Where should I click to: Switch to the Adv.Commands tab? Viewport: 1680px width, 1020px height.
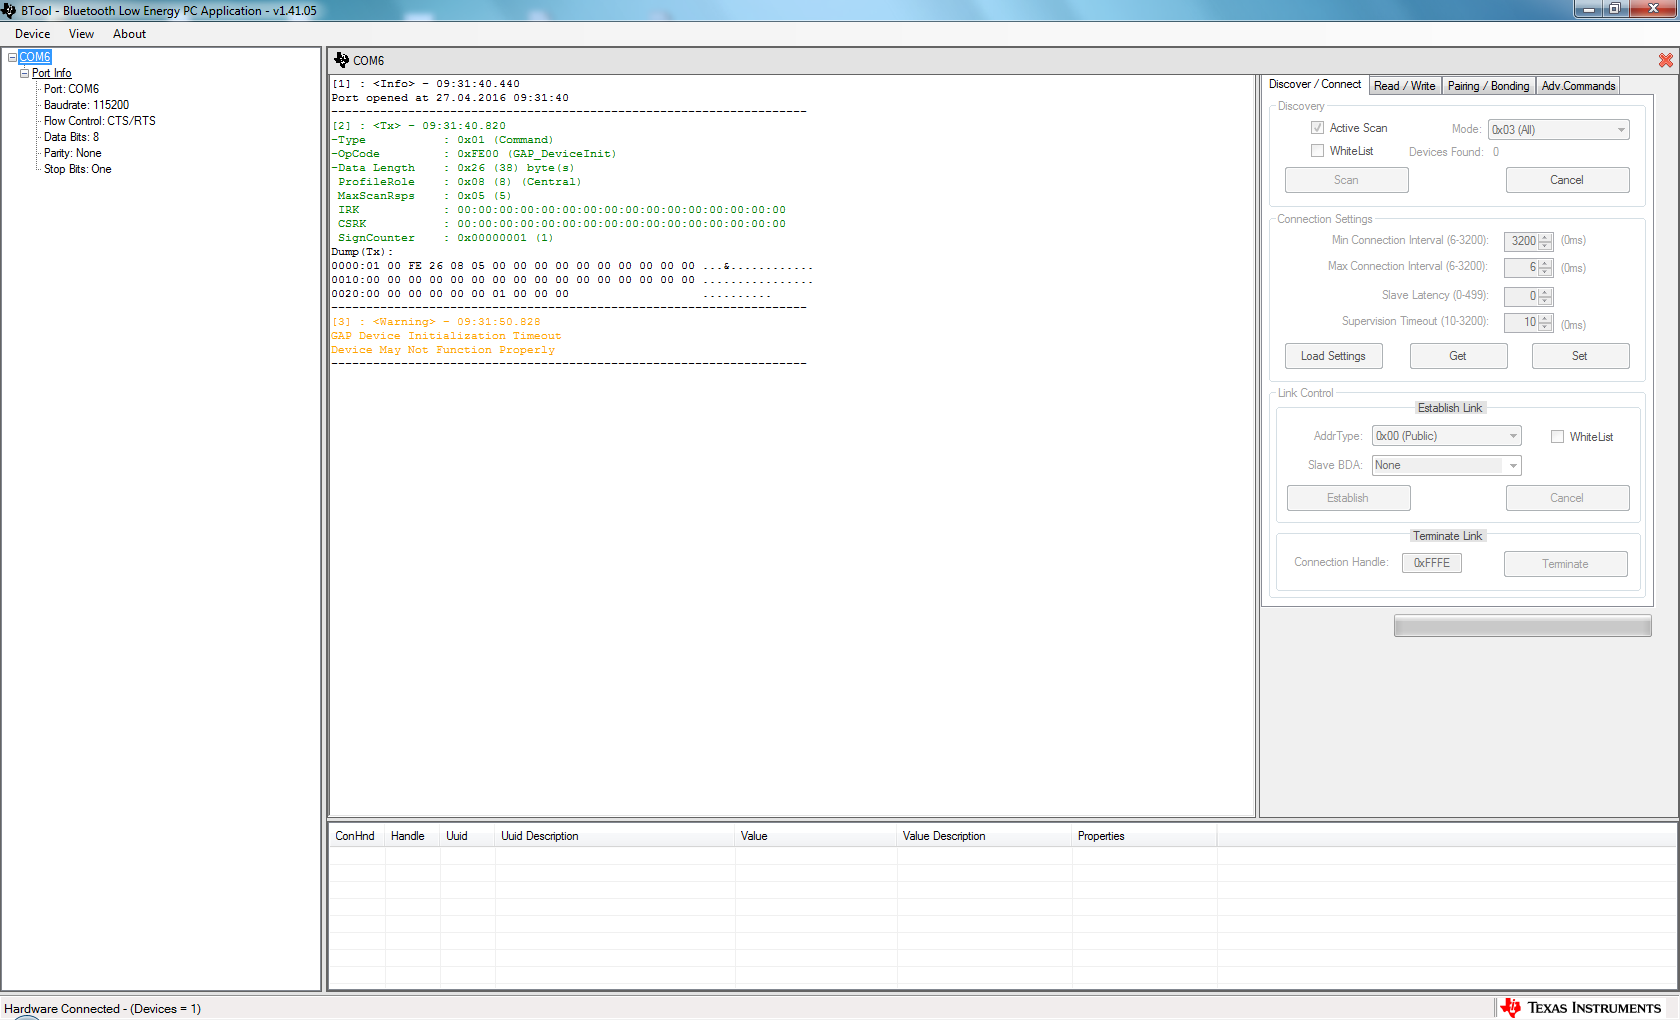click(1578, 86)
